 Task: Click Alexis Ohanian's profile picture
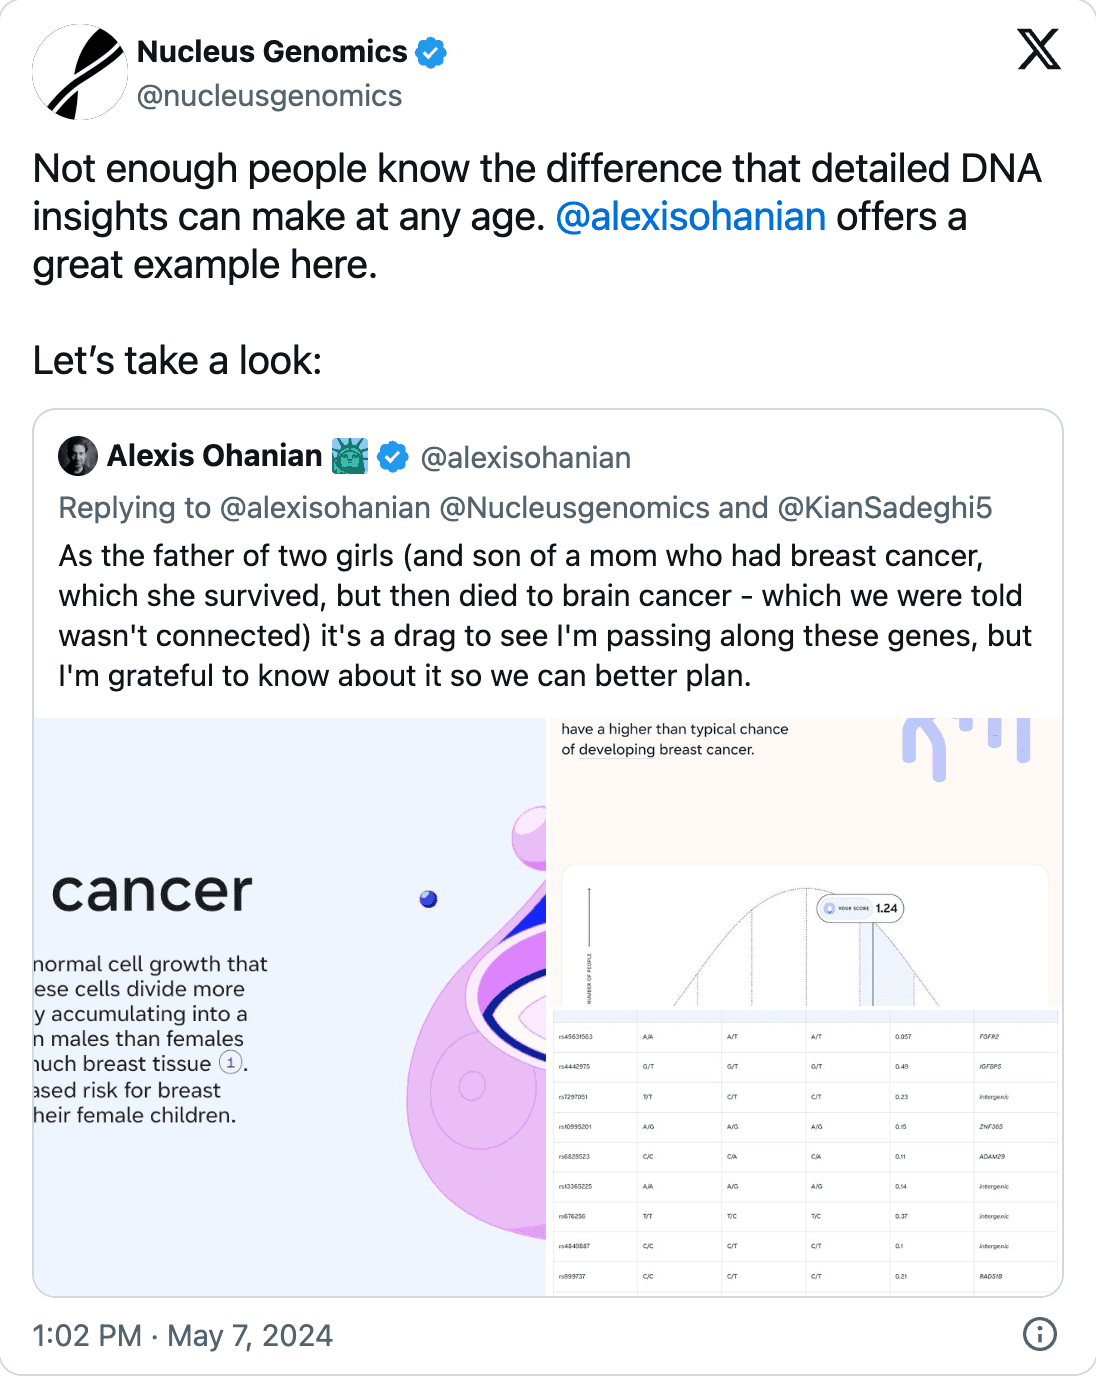78,456
